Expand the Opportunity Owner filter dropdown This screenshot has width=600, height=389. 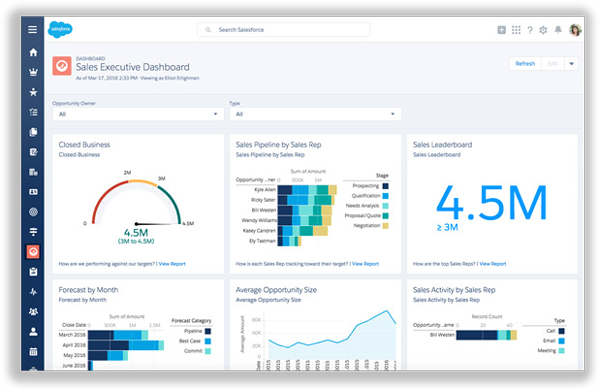138,114
